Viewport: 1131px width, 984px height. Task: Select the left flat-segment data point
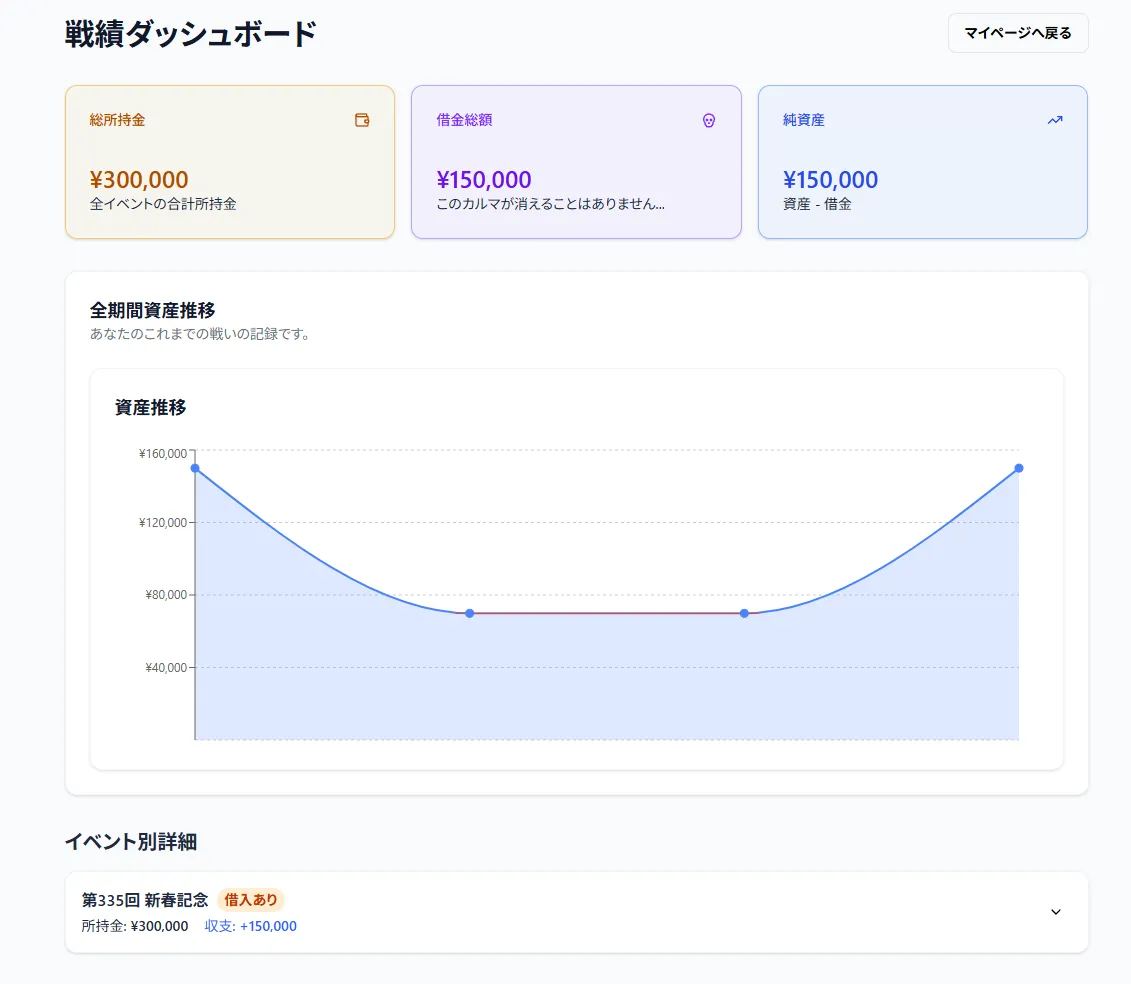pyautogui.click(x=469, y=614)
